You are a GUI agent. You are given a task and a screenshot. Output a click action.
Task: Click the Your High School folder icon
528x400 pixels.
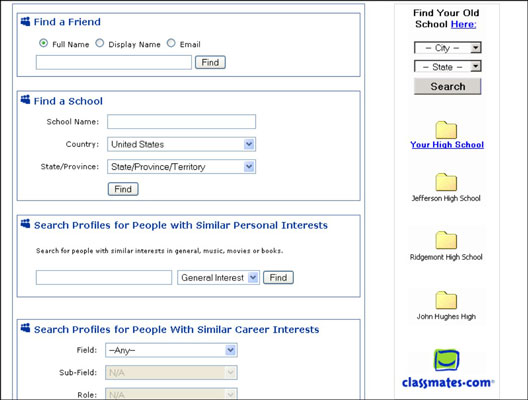click(446, 130)
